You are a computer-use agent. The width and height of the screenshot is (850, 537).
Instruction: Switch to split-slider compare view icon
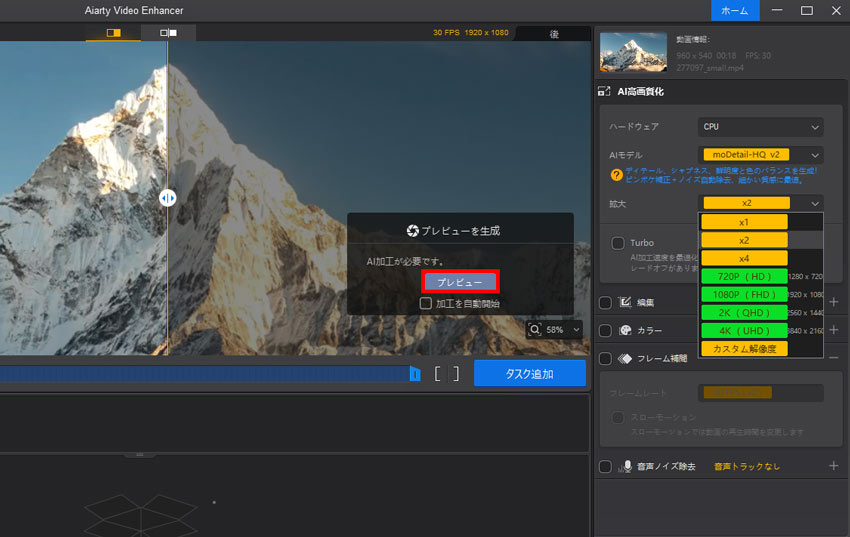tap(113, 33)
